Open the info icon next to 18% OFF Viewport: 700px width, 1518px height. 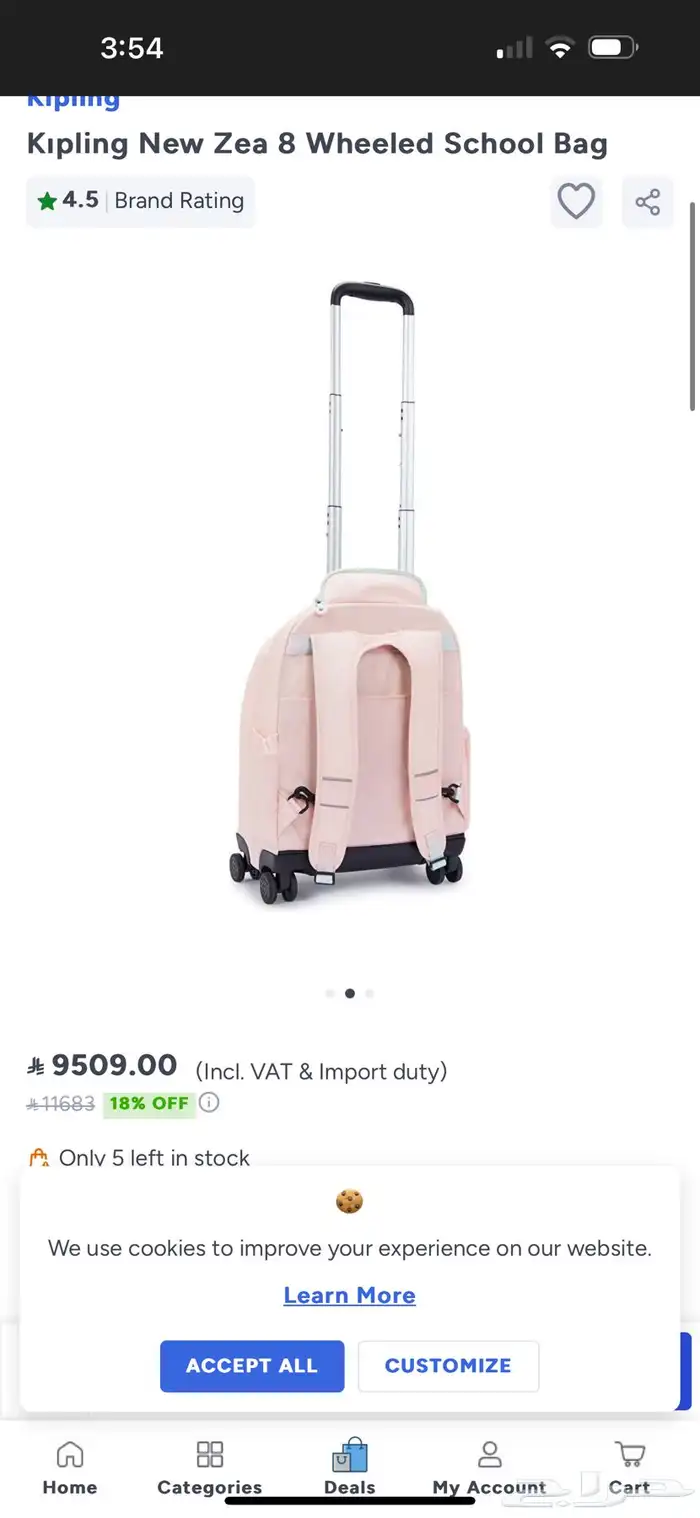click(x=208, y=1103)
